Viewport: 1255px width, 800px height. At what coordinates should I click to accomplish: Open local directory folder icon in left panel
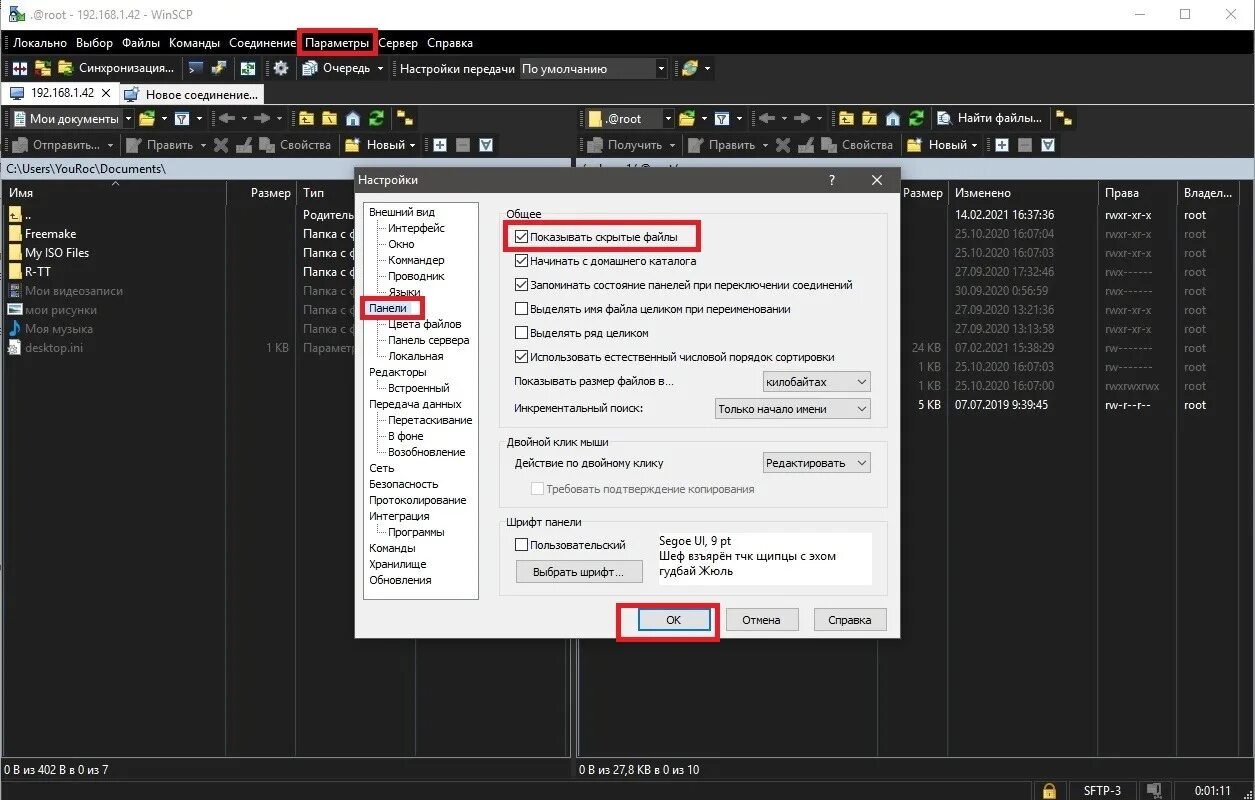pos(147,118)
